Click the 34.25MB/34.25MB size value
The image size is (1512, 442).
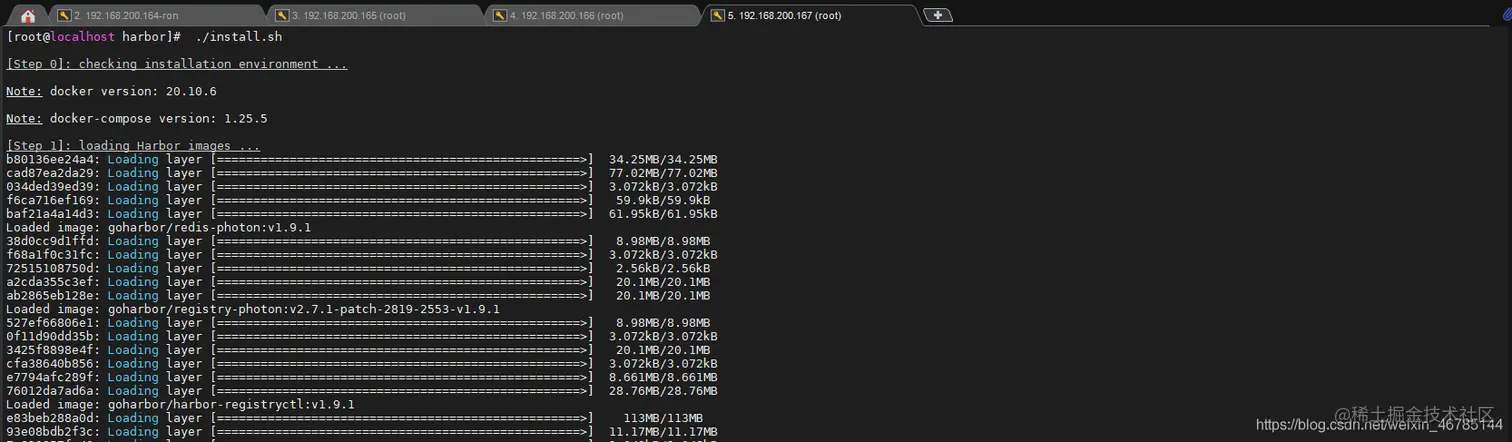663,159
